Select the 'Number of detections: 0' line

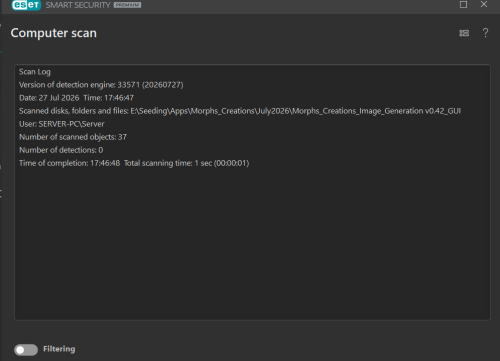61,150
